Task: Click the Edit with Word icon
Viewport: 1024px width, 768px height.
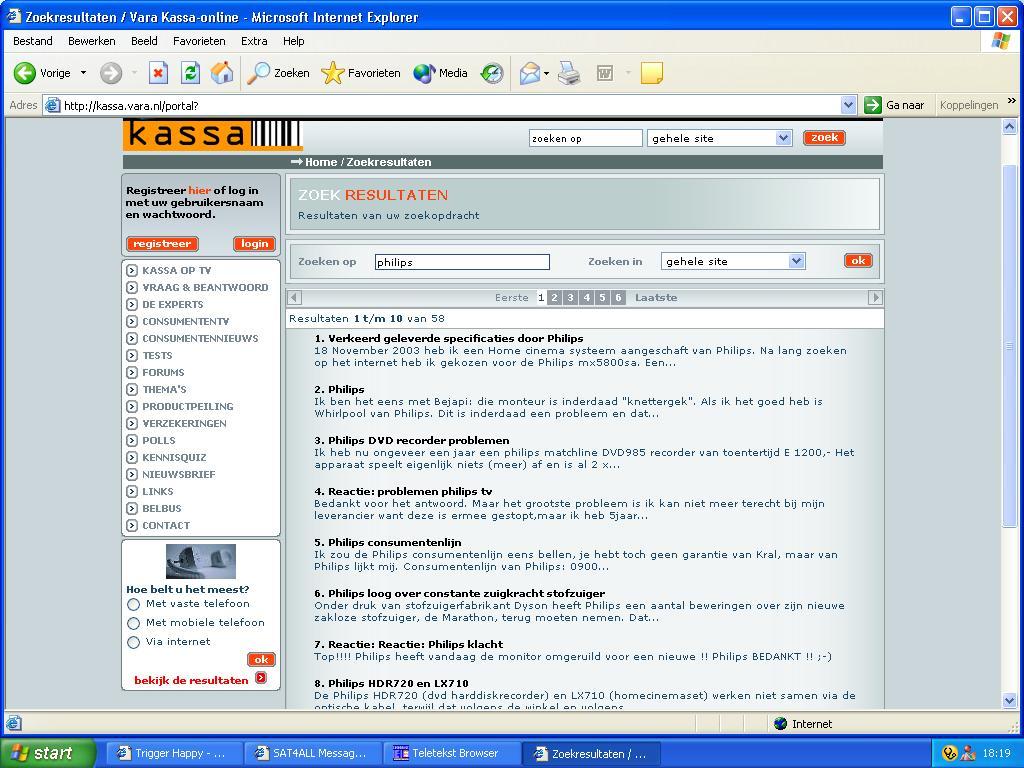Action: click(x=605, y=73)
